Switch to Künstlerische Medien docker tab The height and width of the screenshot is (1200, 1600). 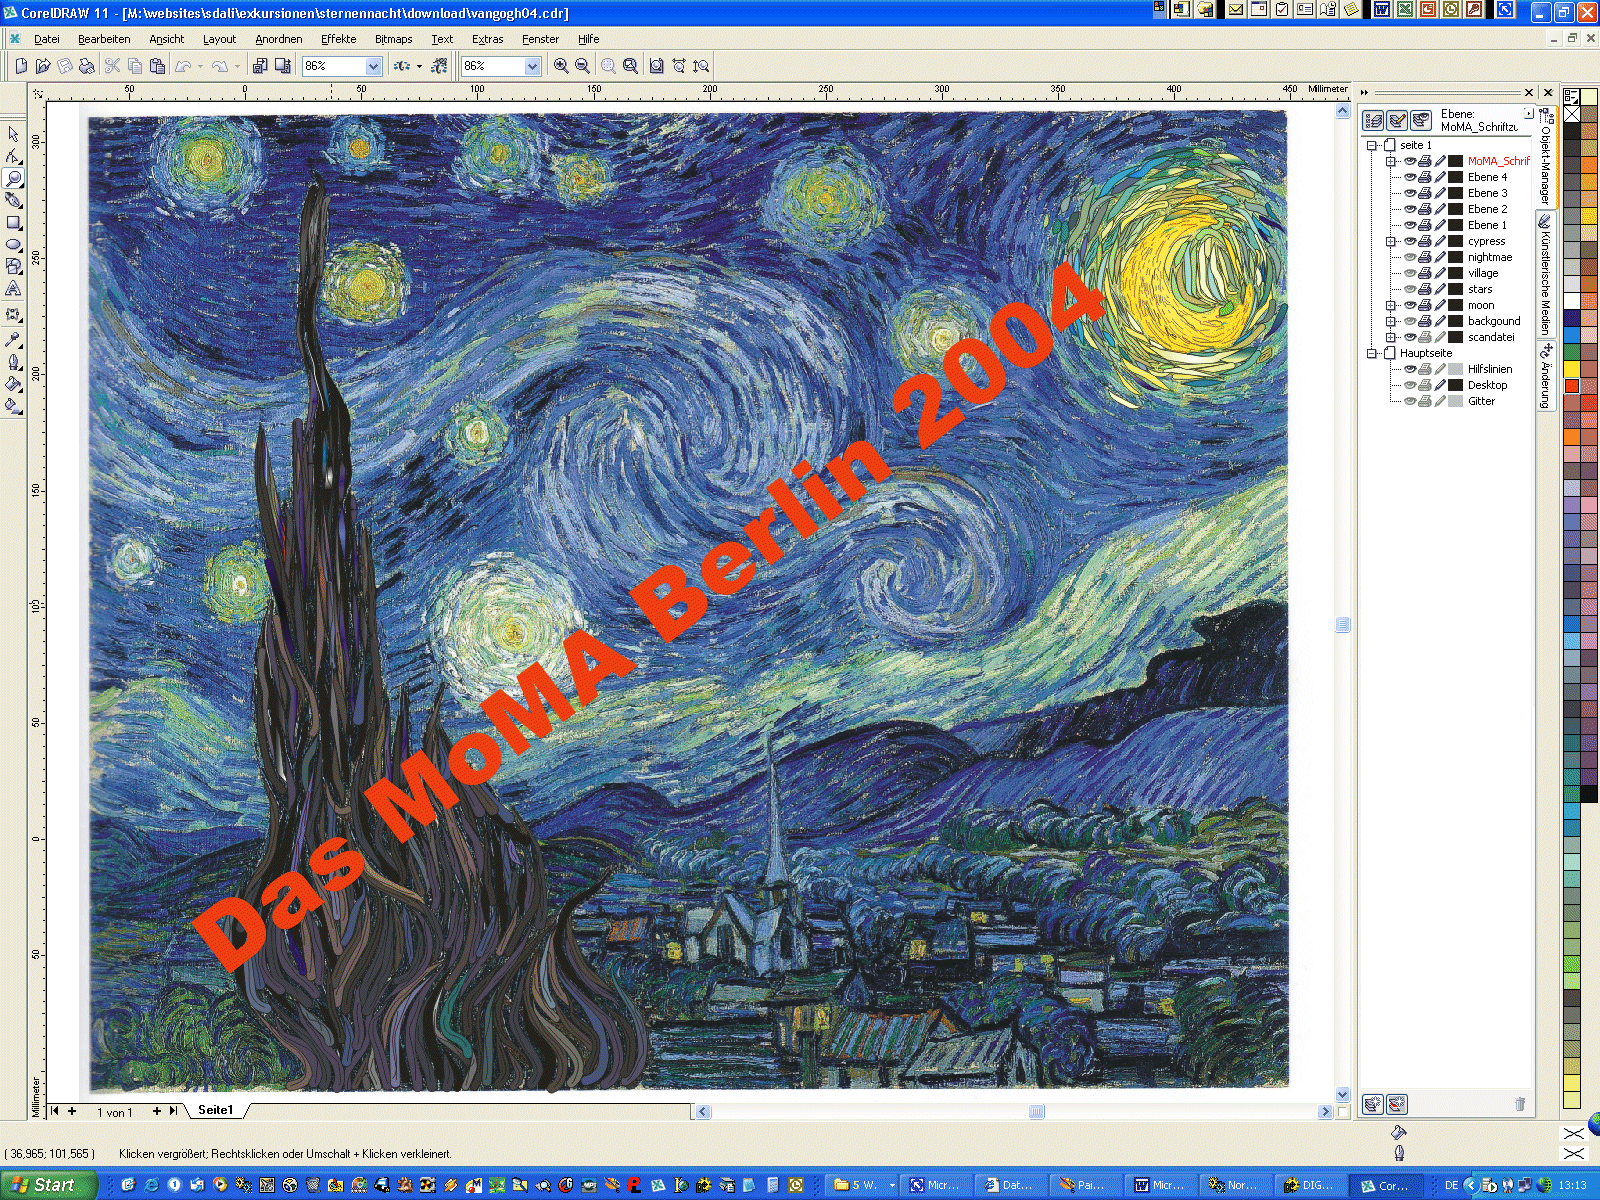pyautogui.click(x=1546, y=275)
